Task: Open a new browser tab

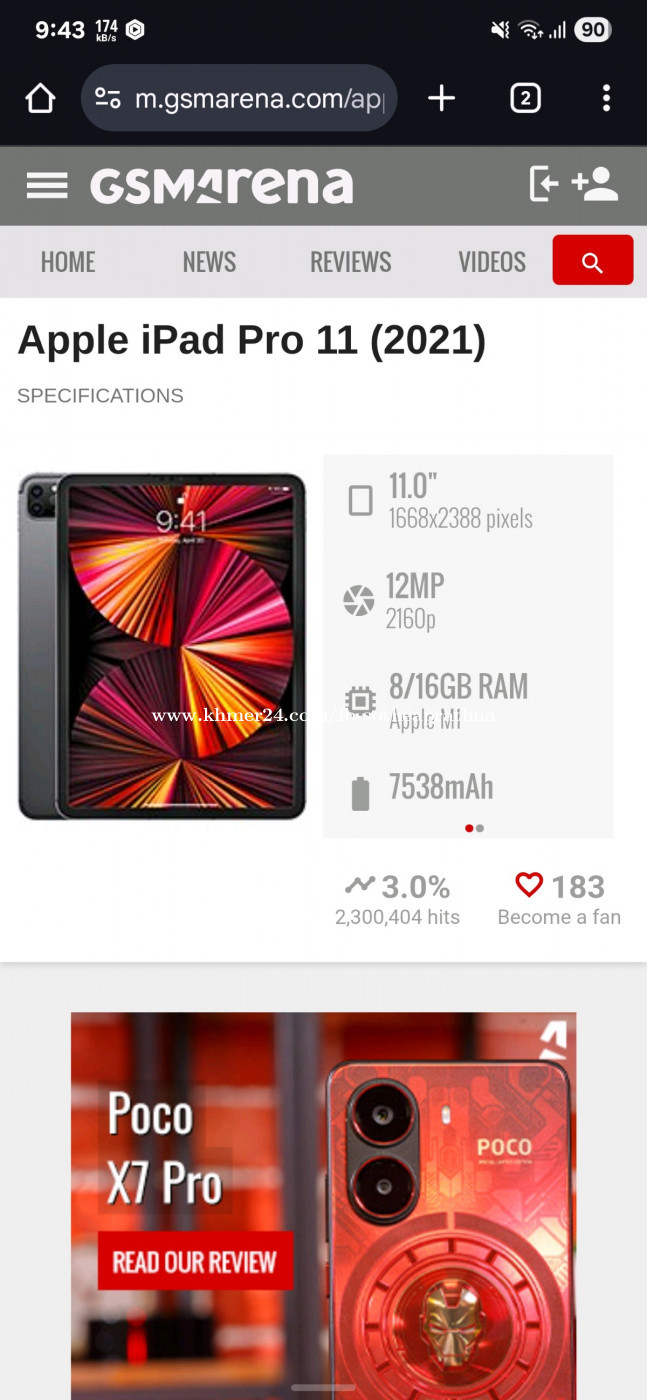Action: click(441, 98)
